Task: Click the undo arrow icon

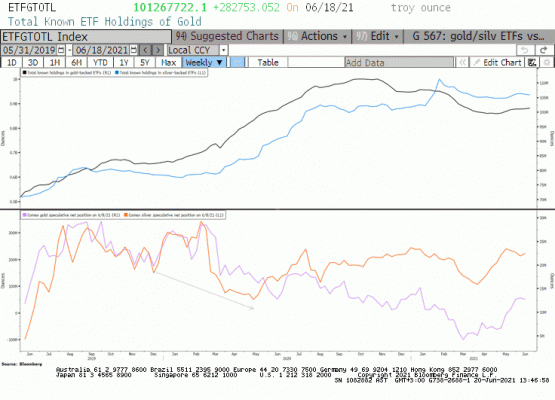Action: point(525,50)
